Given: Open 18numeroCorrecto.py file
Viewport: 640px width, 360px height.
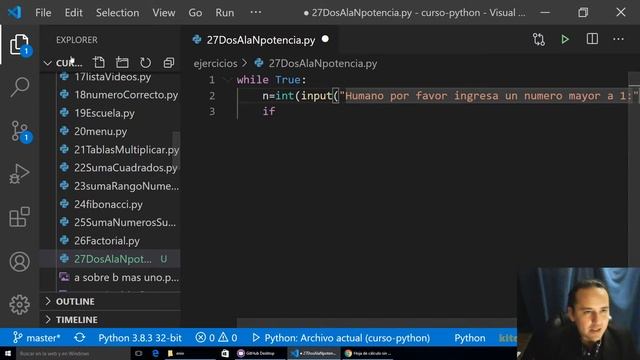Looking at the screenshot, I should [x=126, y=95].
